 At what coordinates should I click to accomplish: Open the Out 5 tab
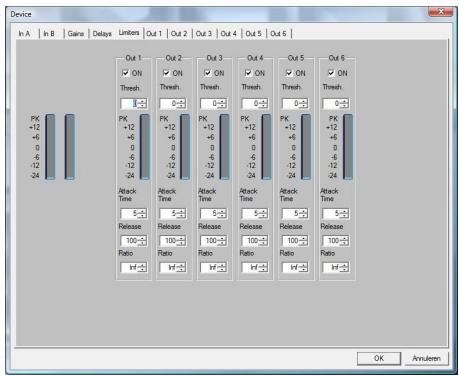pyautogui.click(x=253, y=34)
